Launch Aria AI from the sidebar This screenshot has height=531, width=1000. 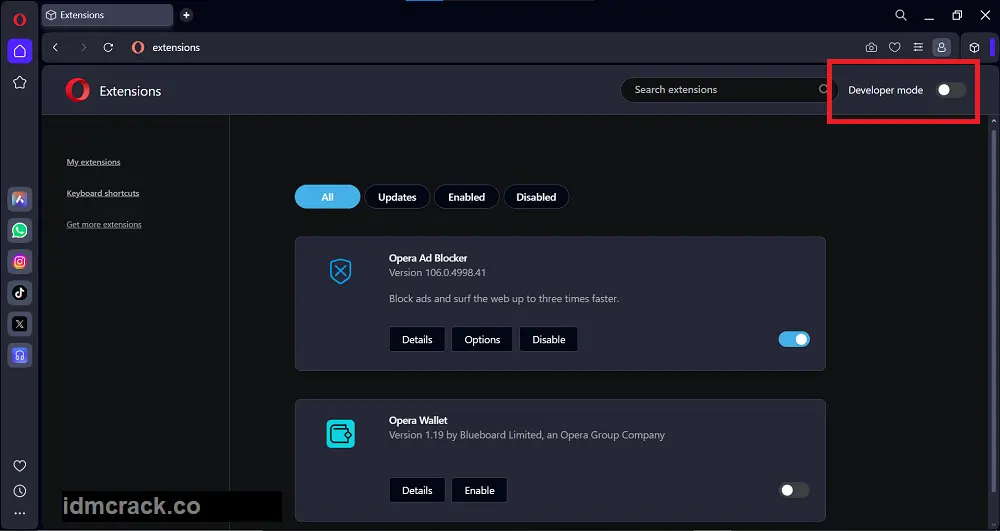click(20, 200)
